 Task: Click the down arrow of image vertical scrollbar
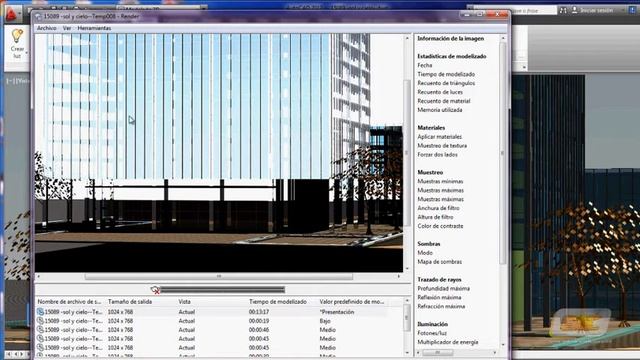click(407, 269)
